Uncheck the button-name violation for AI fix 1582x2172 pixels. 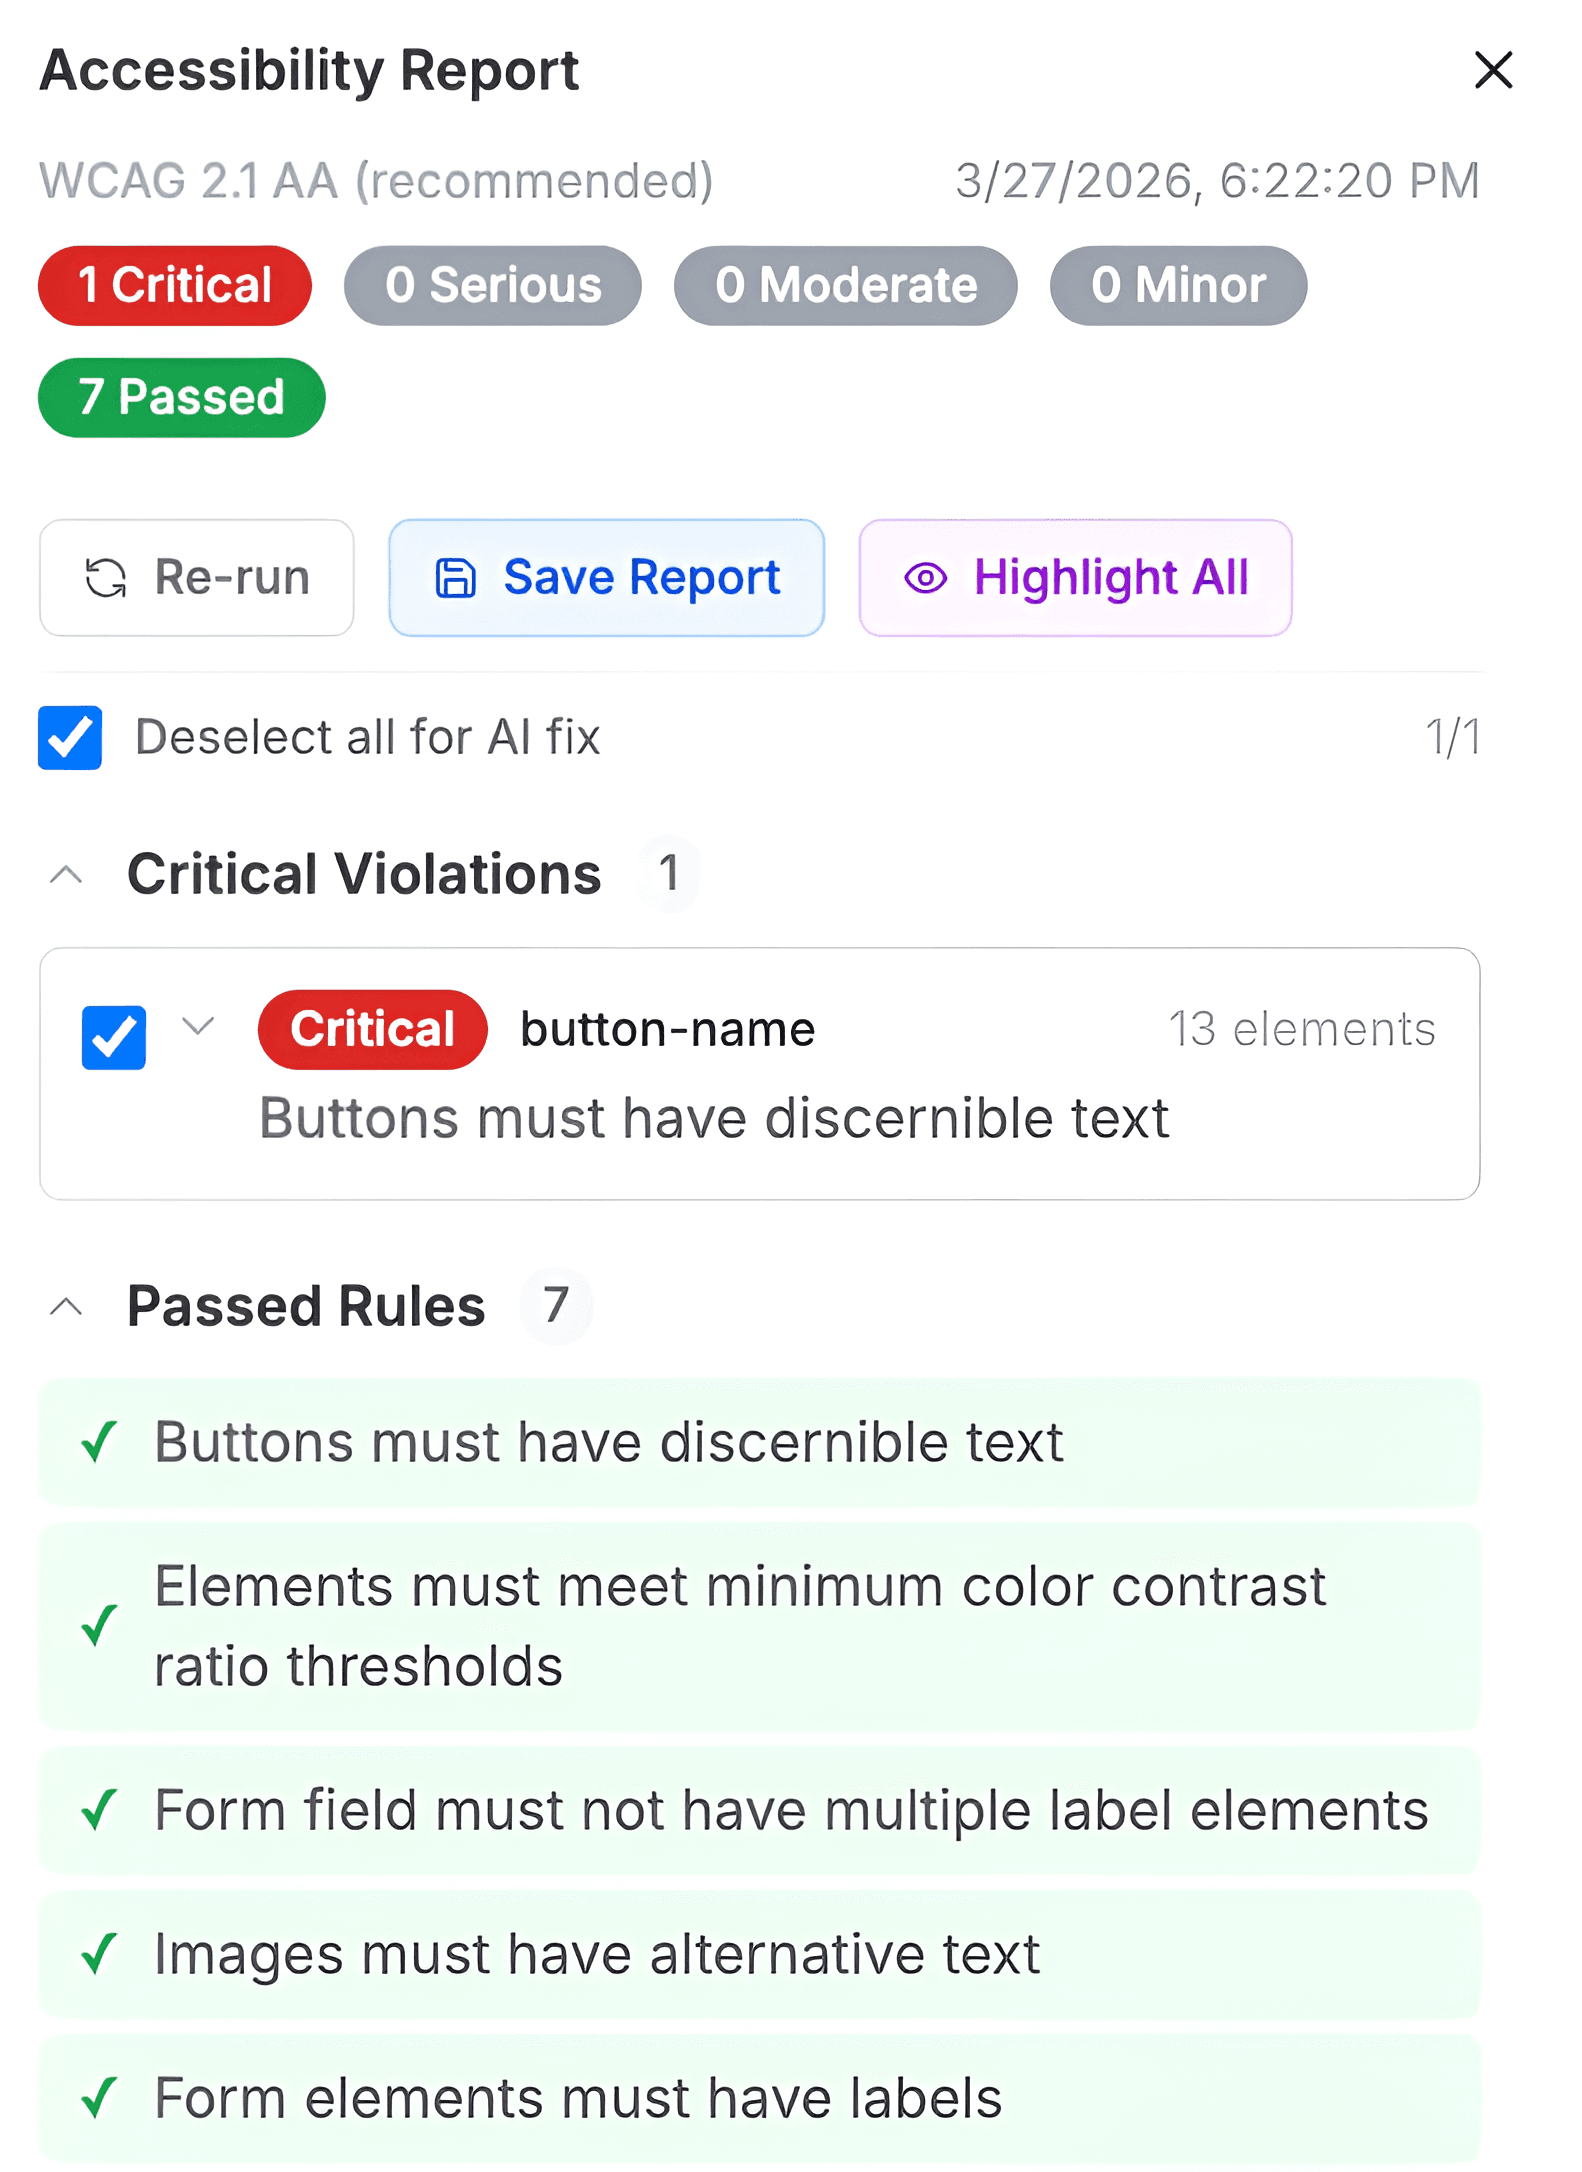coord(113,1038)
